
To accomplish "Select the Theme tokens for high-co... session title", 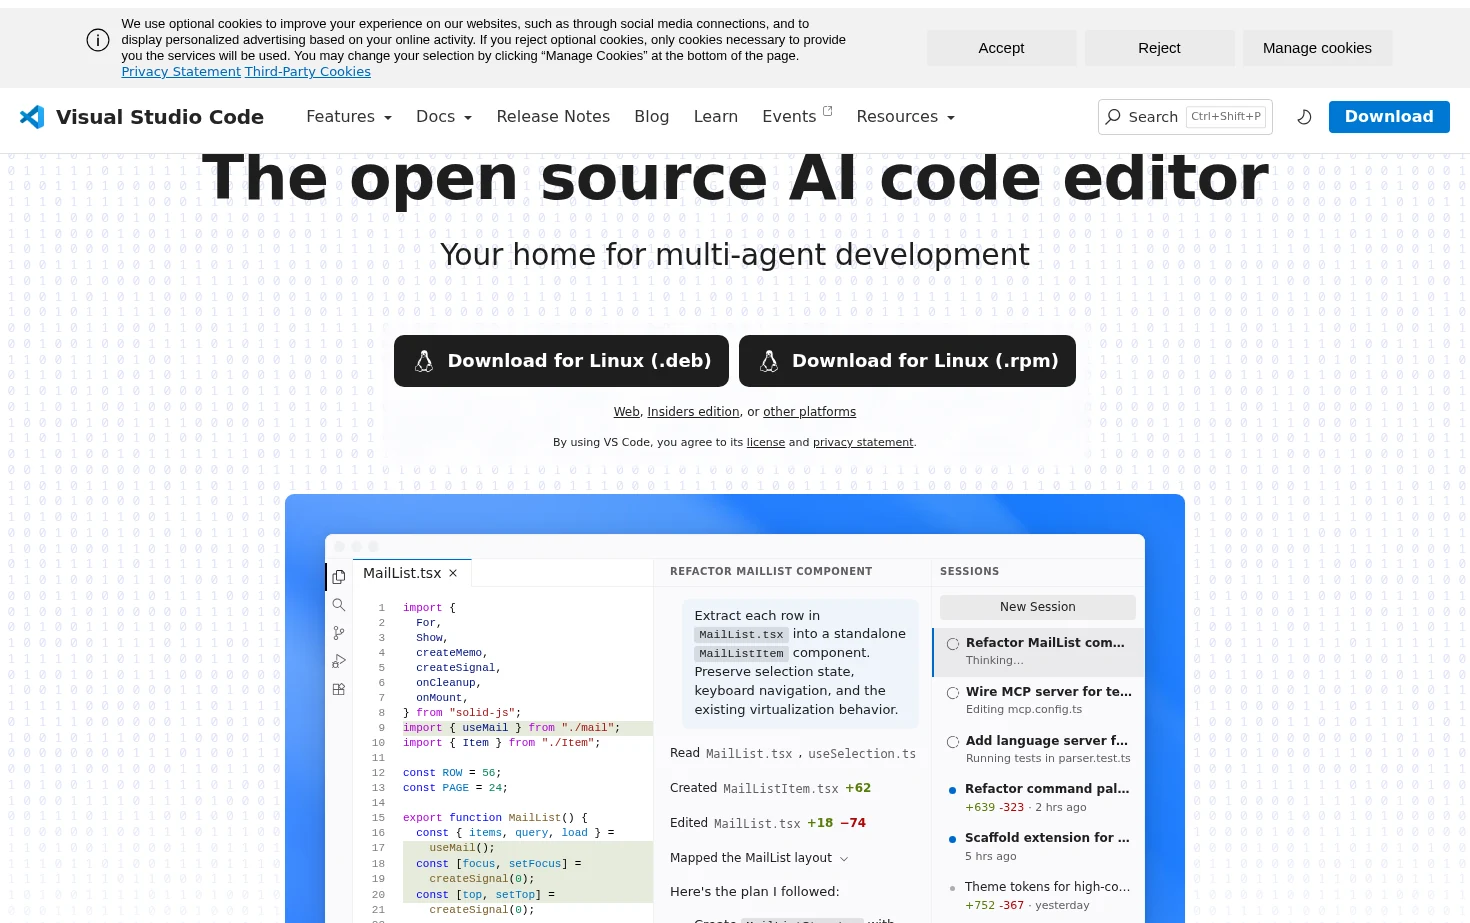I will [x=1048, y=887].
